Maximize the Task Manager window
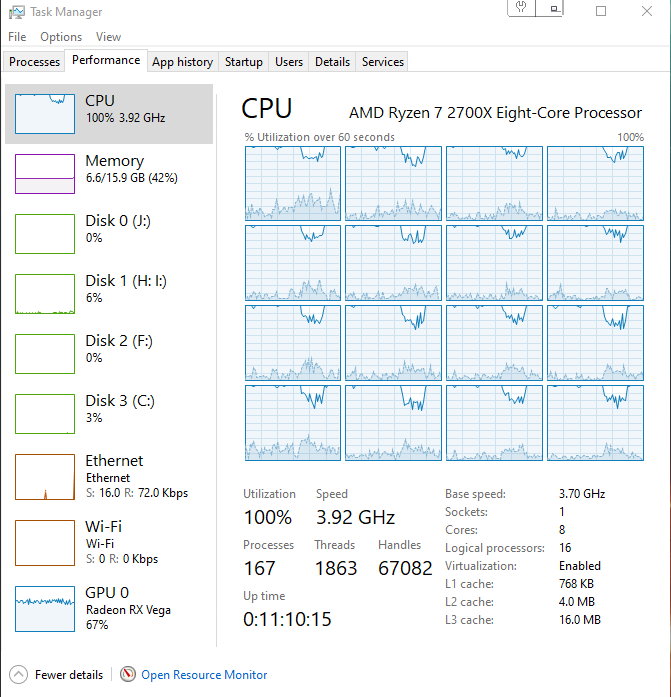This screenshot has height=697, width=671. pyautogui.click(x=601, y=11)
